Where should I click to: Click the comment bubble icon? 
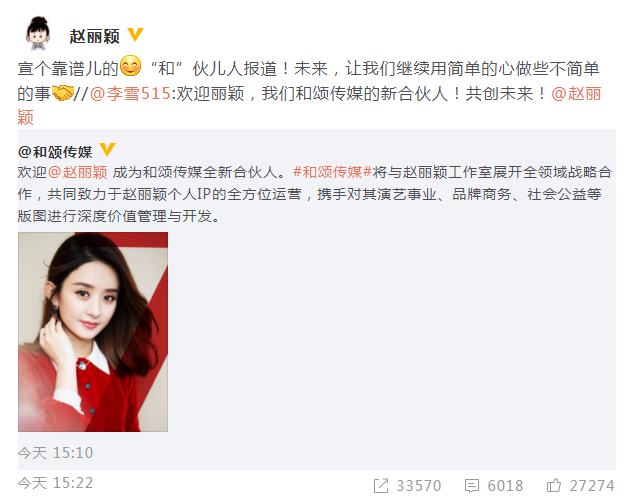[x=472, y=486]
